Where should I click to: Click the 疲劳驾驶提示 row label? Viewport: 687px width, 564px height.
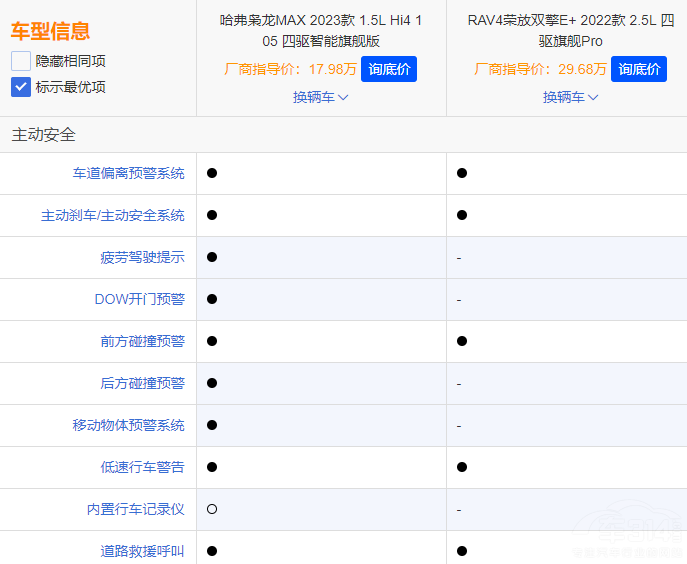click(x=142, y=257)
